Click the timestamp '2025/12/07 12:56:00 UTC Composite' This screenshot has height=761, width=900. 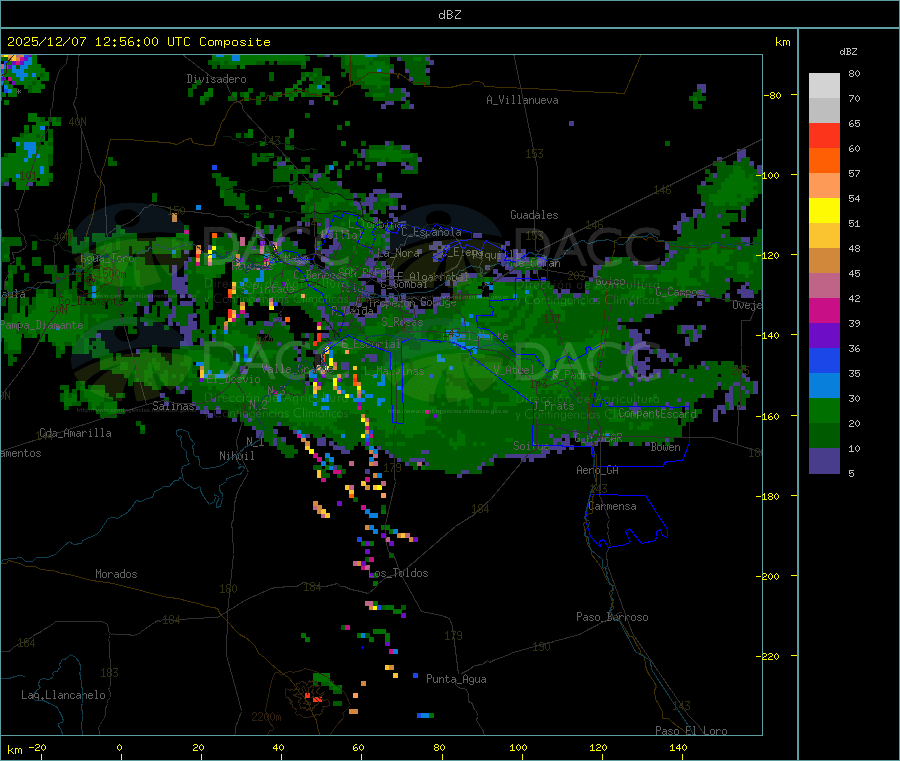point(139,42)
